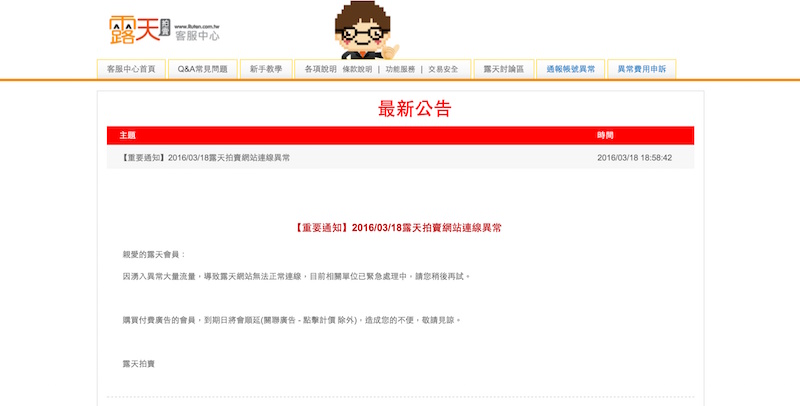The image size is (800, 406).
Task: Go to 露天討論區 tab
Action: (504, 69)
